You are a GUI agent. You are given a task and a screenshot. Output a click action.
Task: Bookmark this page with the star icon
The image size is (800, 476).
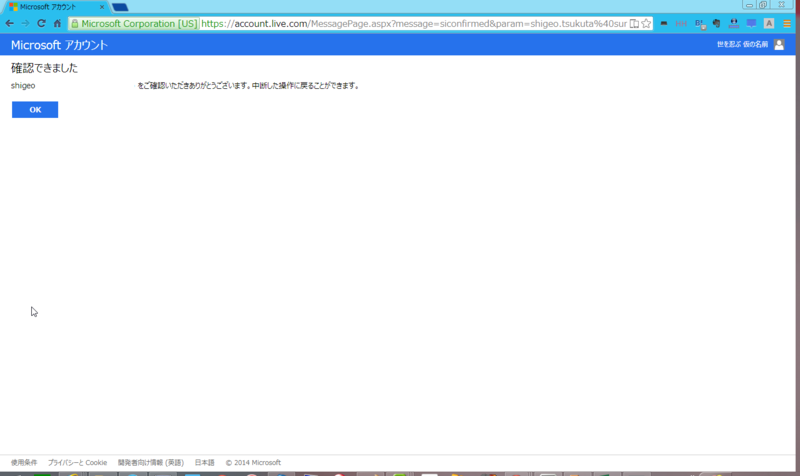(646, 23)
